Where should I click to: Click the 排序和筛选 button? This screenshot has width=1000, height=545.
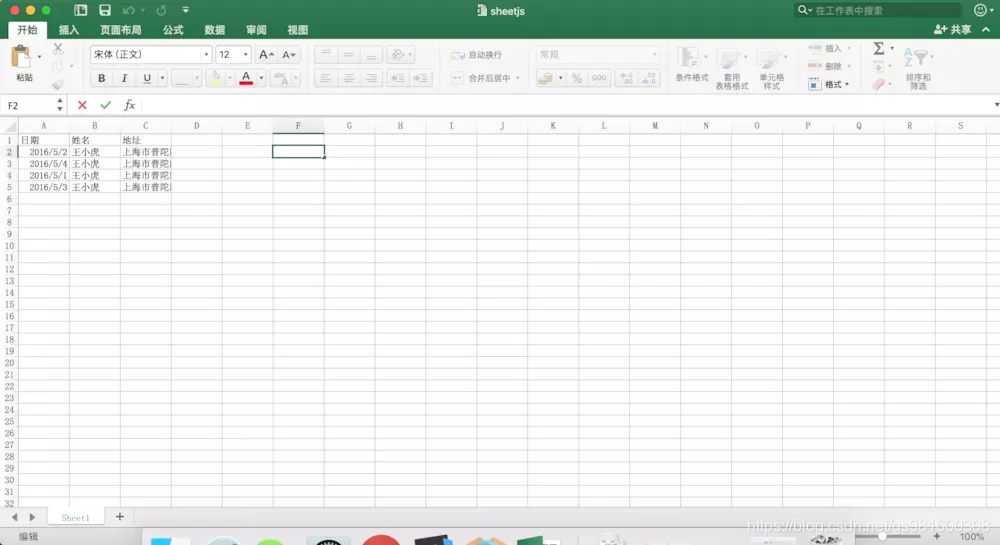[x=918, y=69]
